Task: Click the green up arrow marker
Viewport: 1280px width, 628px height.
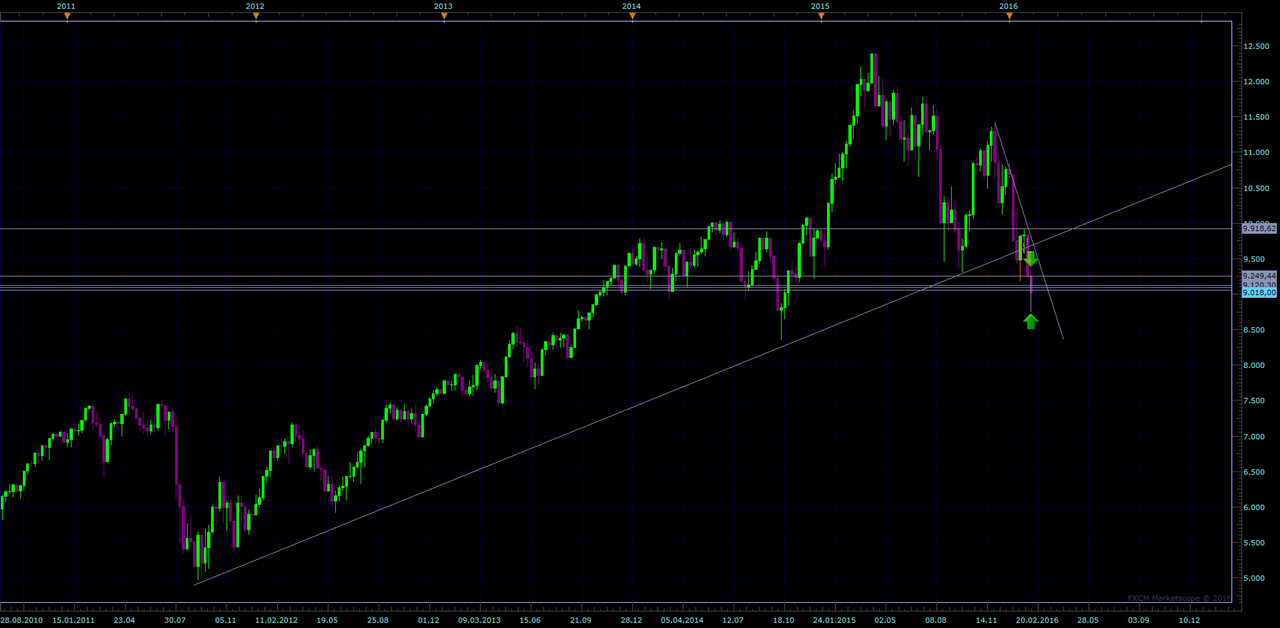Action: point(1031,321)
